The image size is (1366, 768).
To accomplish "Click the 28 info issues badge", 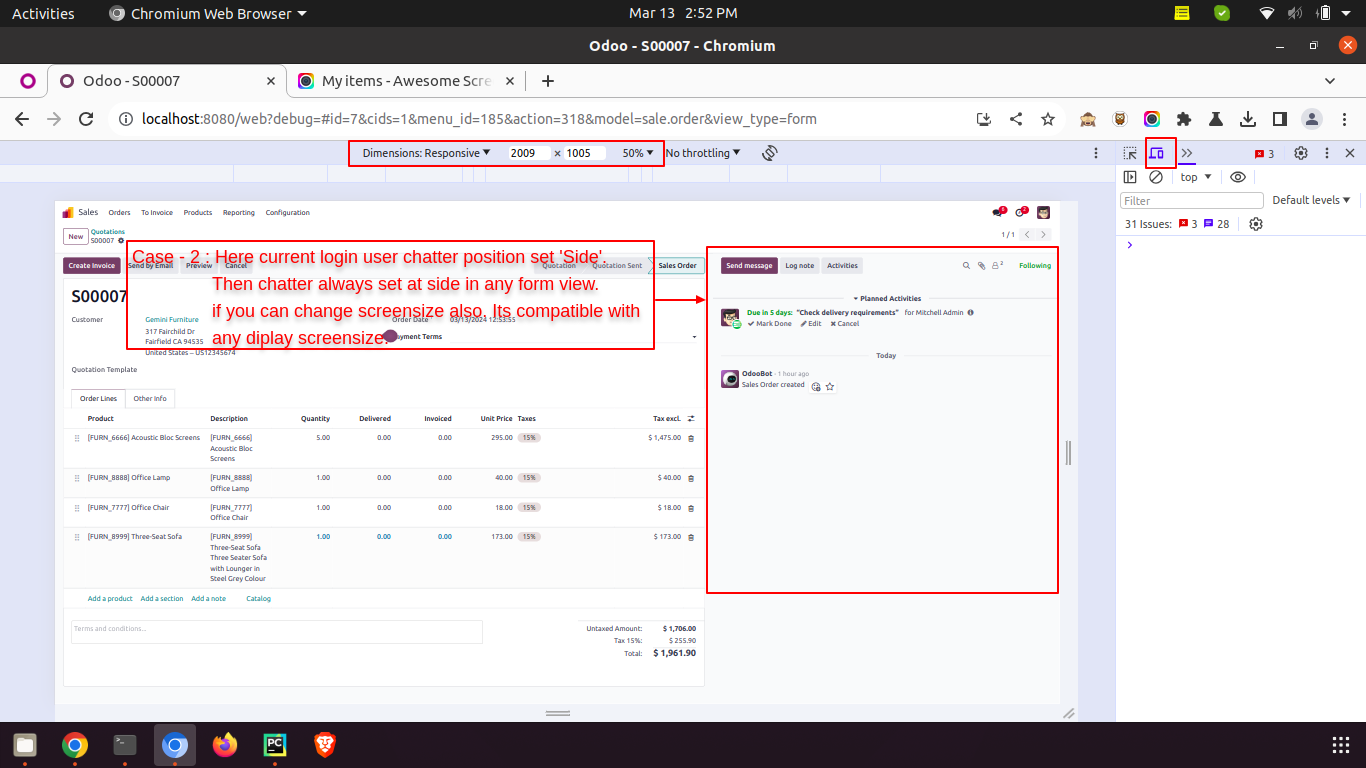I will 1216,224.
